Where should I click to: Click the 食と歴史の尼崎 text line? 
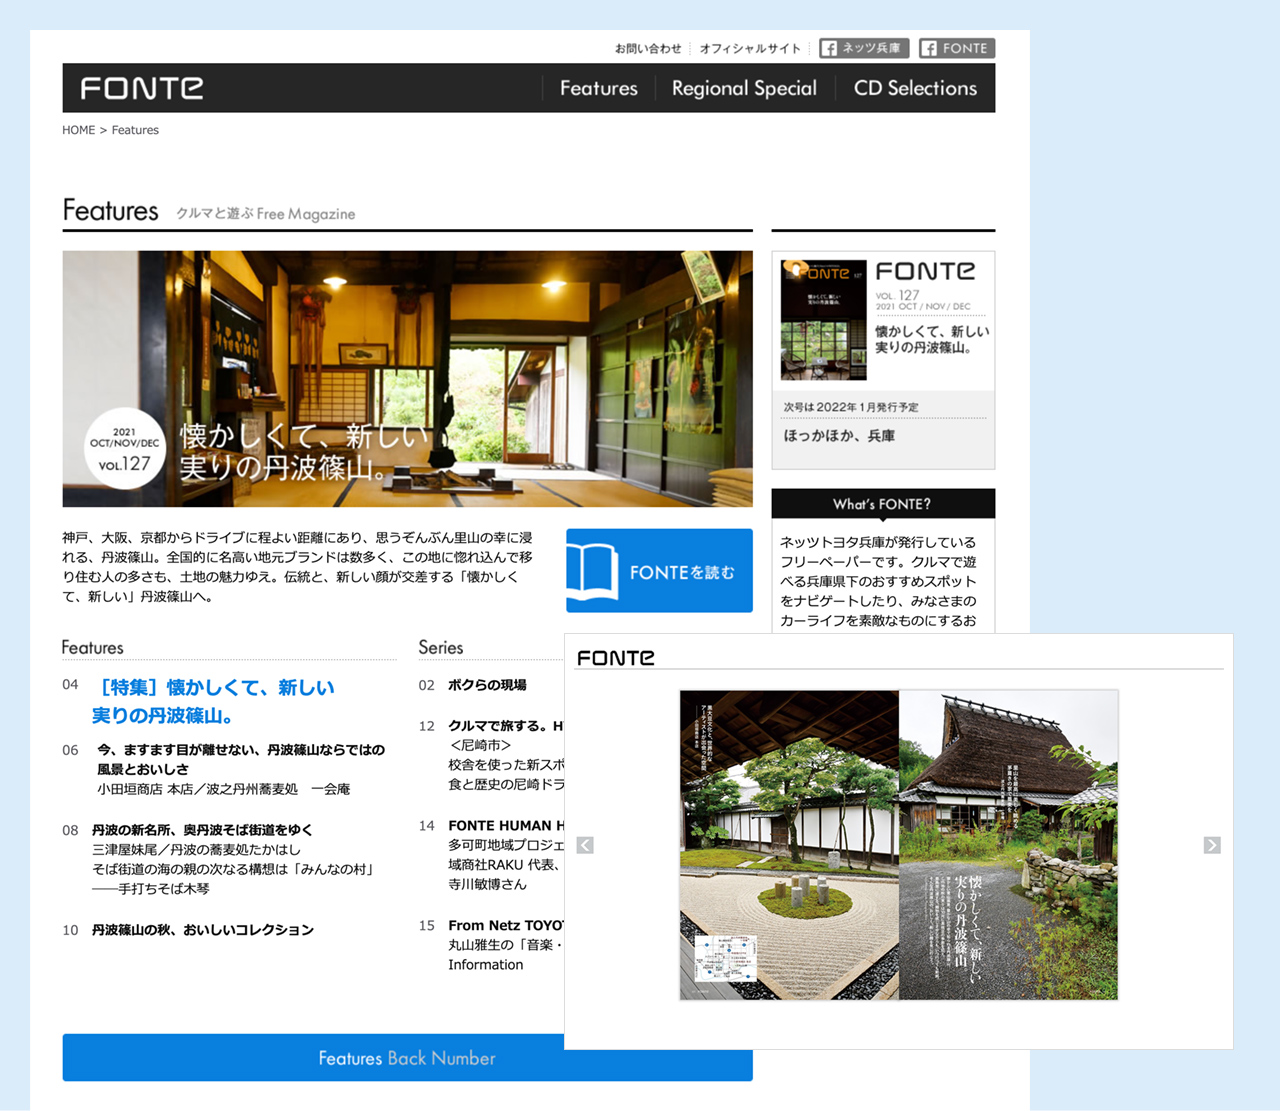click(506, 785)
